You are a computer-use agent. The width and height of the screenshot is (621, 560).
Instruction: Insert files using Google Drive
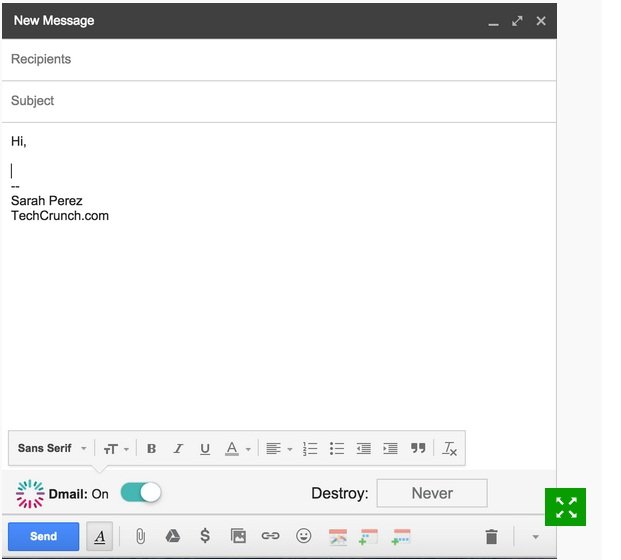(x=172, y=536)
